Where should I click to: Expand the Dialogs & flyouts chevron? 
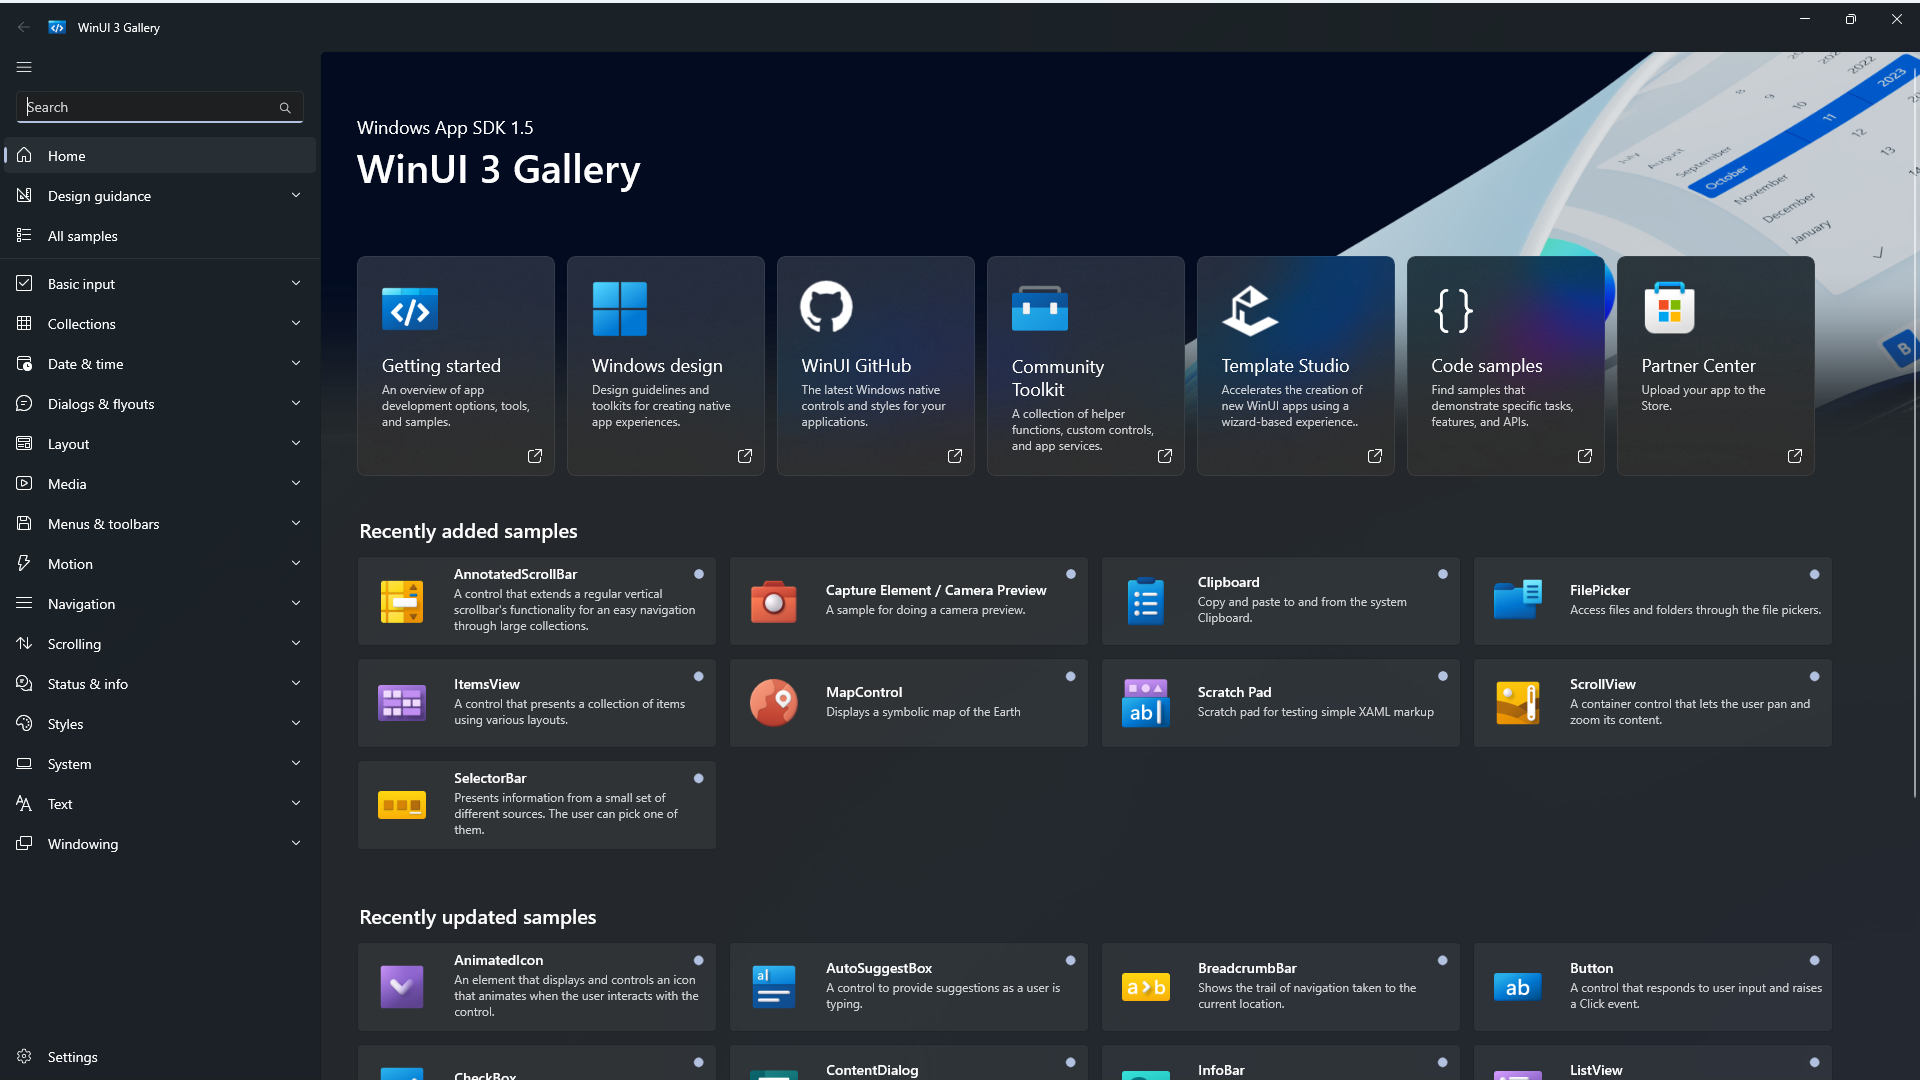click(x=296, y=403)
